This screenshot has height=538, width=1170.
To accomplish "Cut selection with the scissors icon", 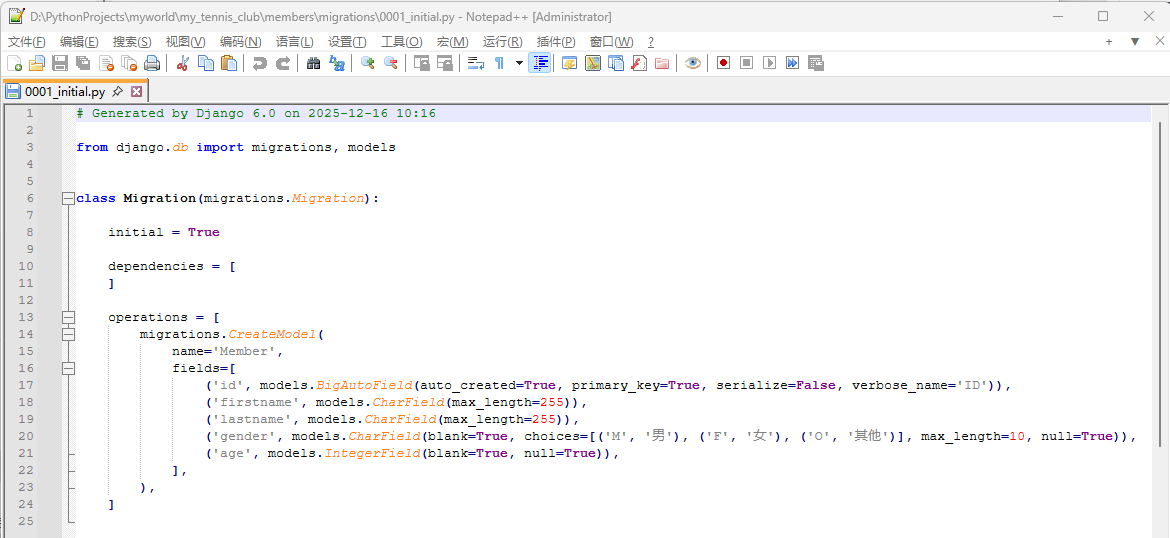I will coord(182,63).
